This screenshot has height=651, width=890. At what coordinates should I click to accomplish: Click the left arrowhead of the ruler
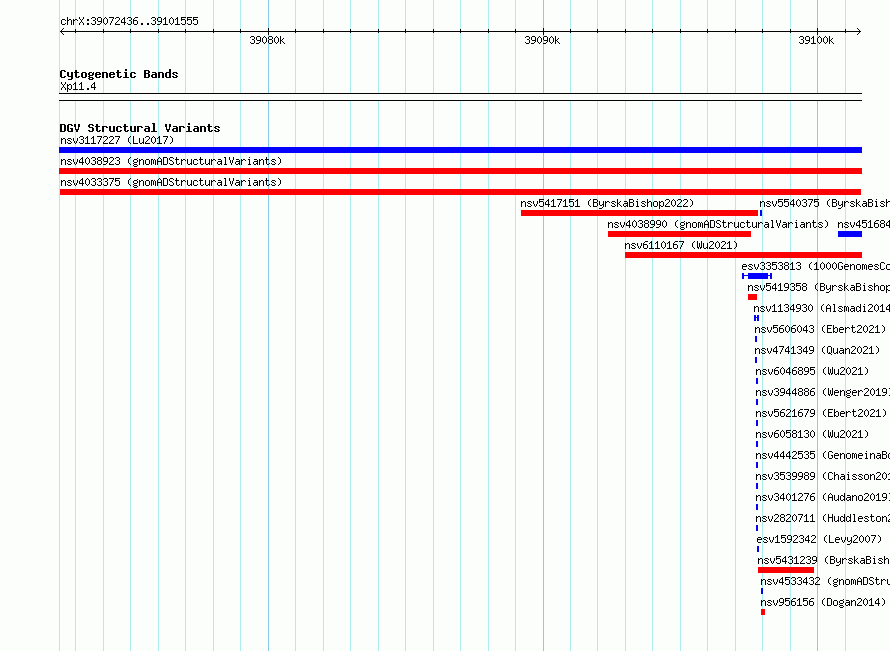[62, 31]
